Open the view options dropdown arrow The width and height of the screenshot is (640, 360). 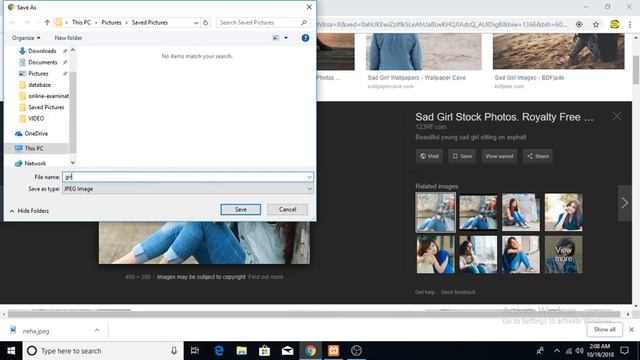click(x=286, y=38)
